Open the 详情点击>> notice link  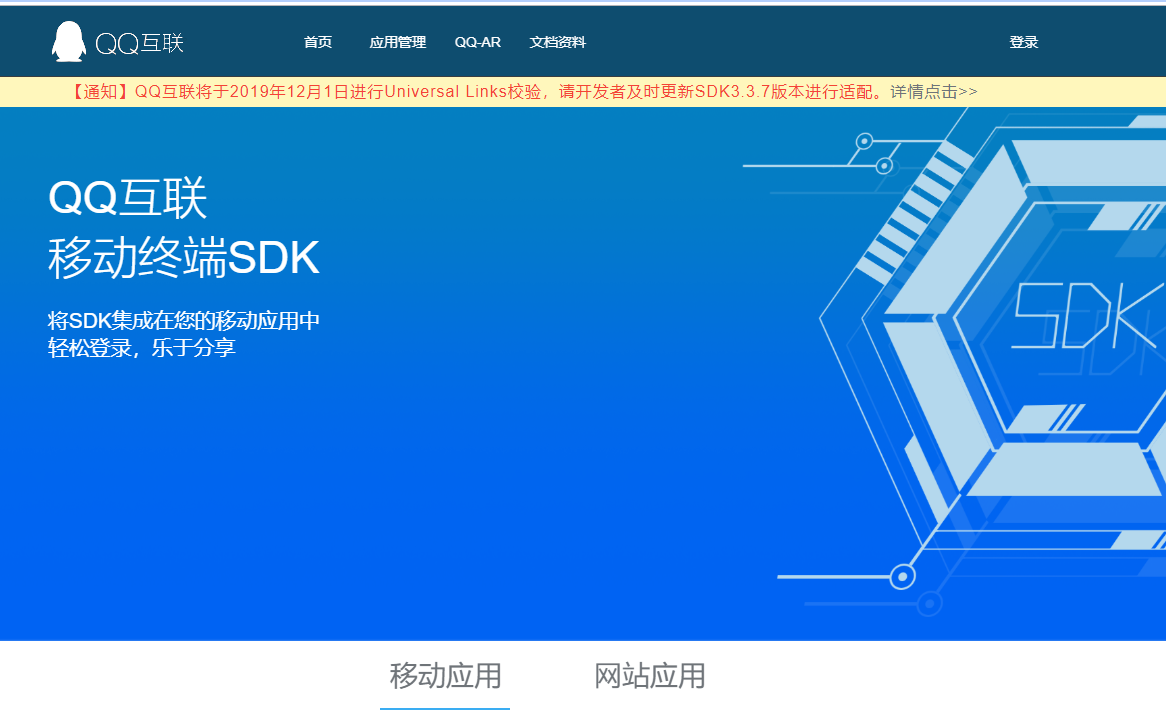934,91
